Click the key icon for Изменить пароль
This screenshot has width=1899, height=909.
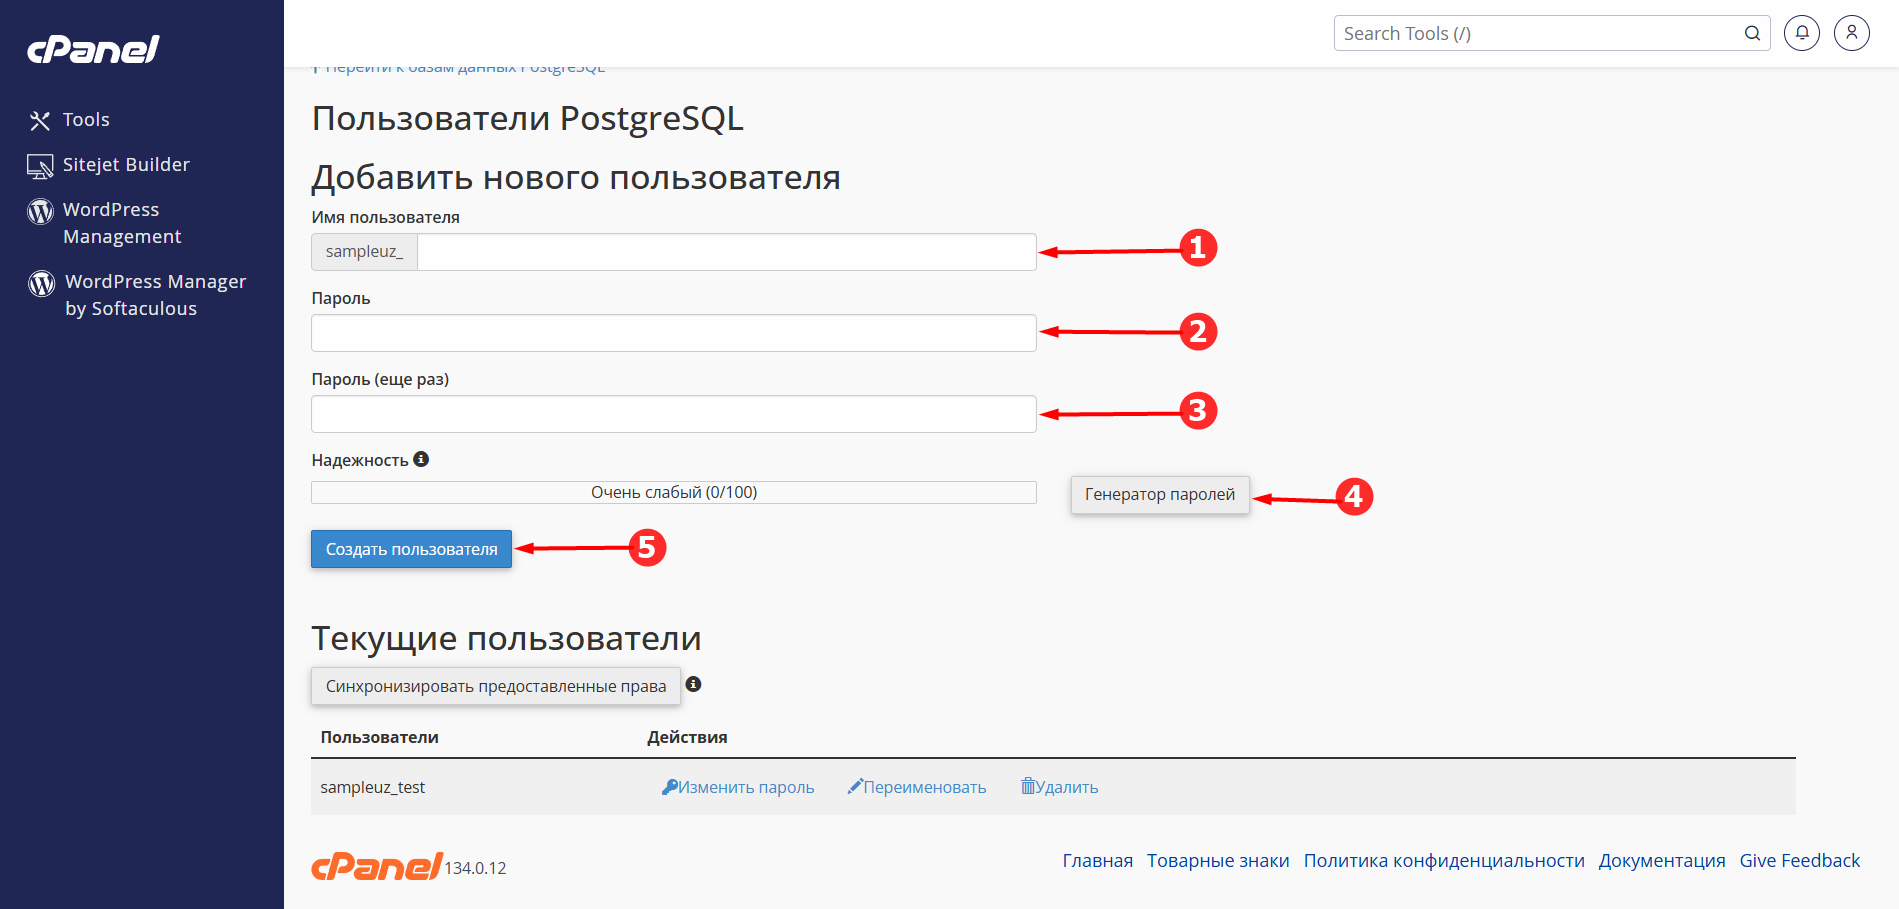pos(670,787)
